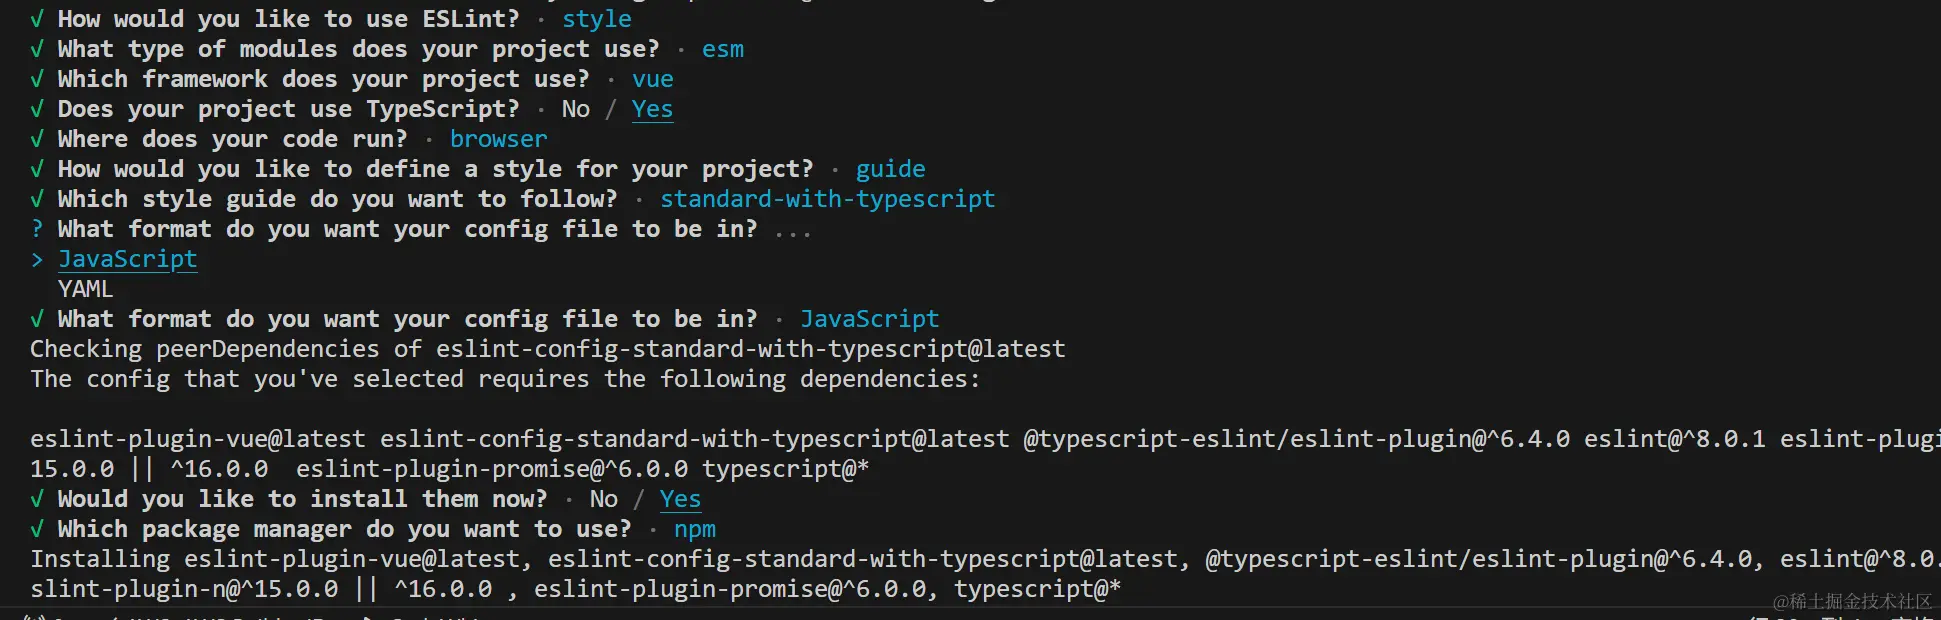Select the YAML config format option
Image resolution: width=1941 pixels, height=620 pixels.
(x=85, y=289)
